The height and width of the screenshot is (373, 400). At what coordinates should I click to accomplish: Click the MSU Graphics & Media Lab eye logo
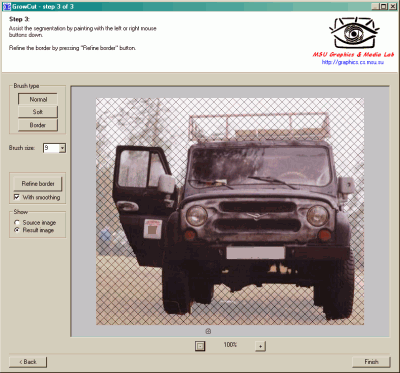tap(353, 32)
